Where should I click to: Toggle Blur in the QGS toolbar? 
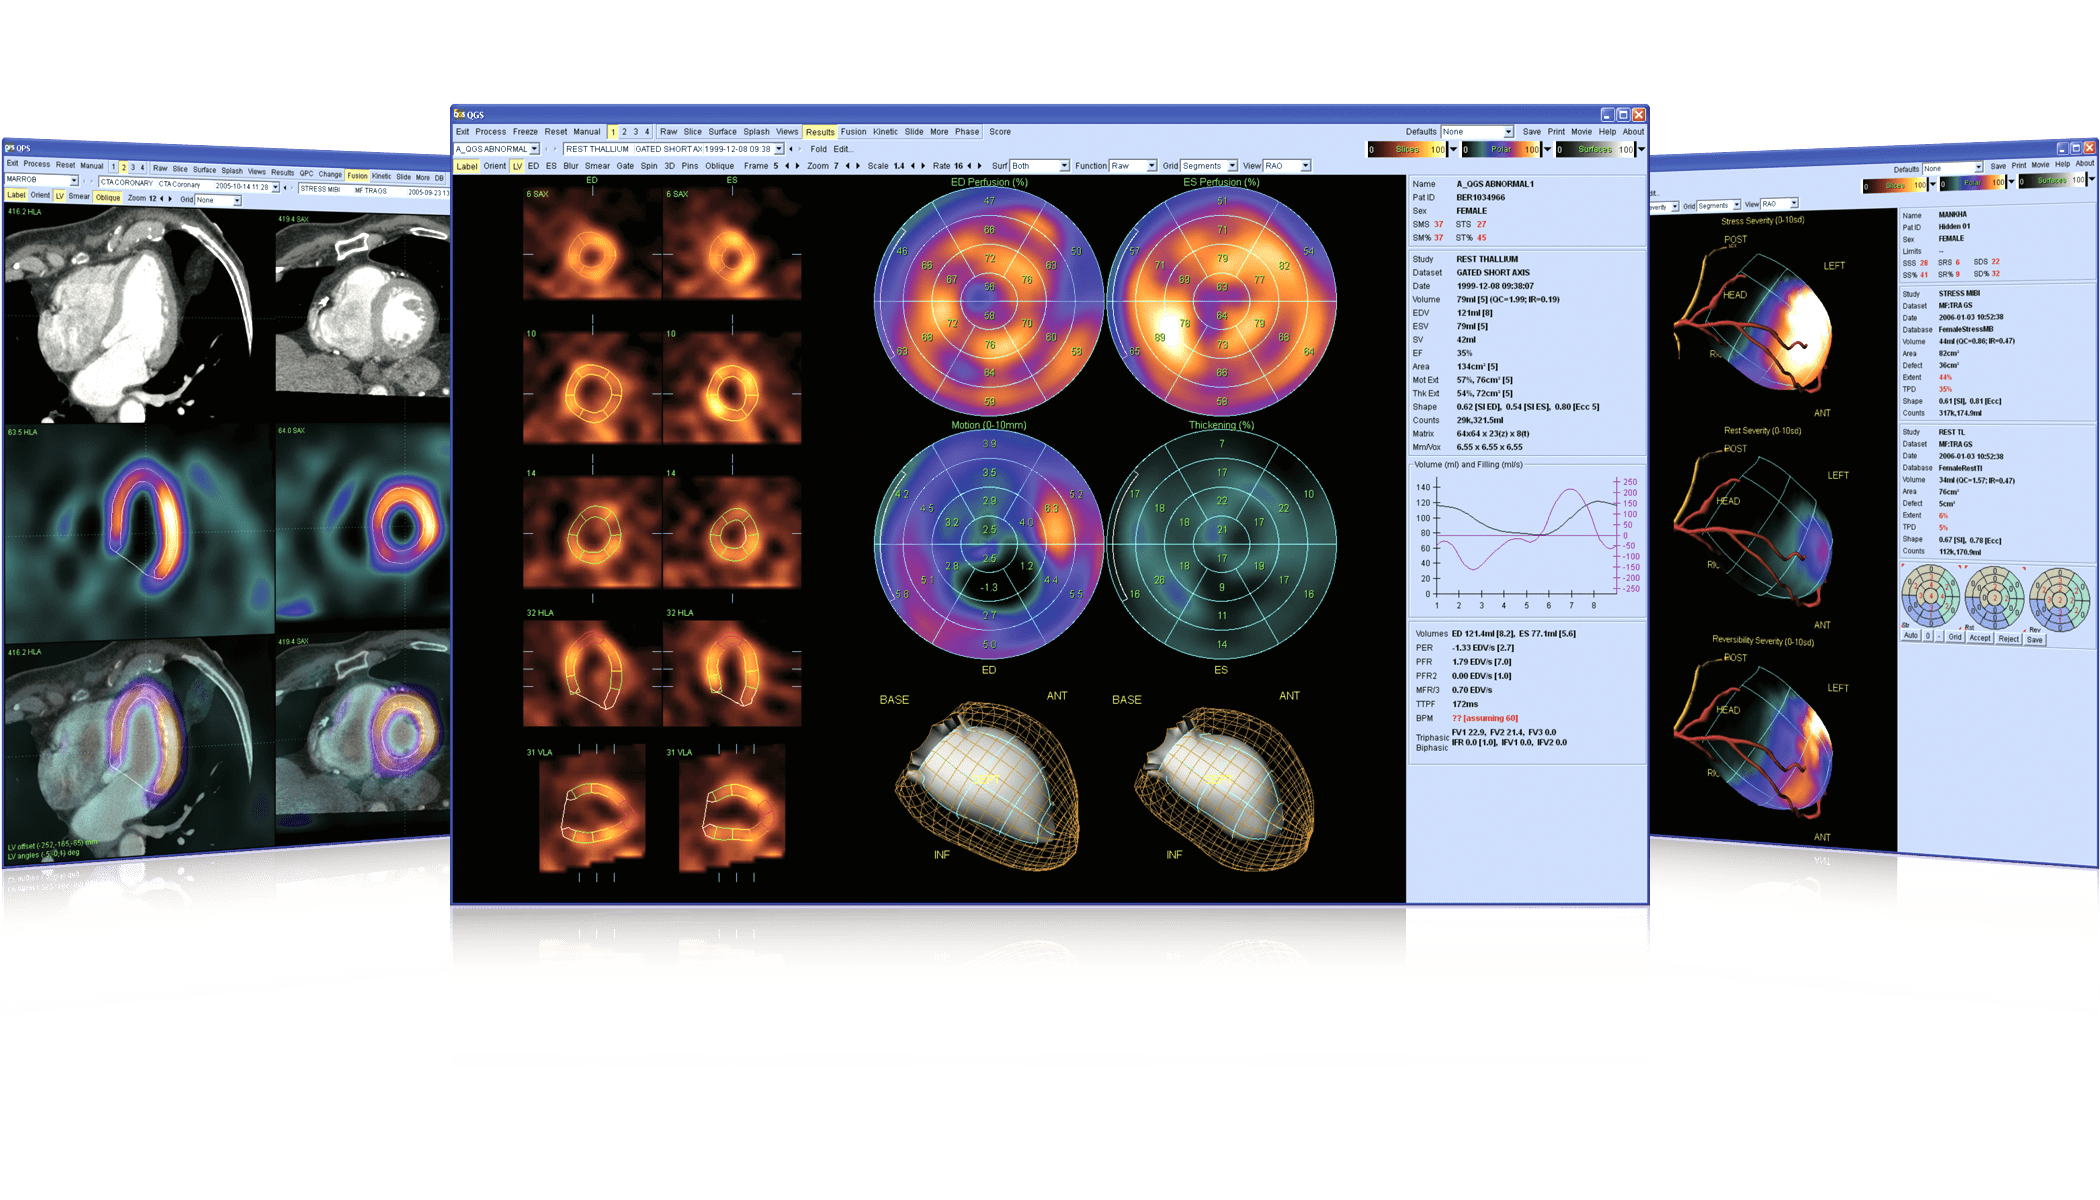pos(571,166)
